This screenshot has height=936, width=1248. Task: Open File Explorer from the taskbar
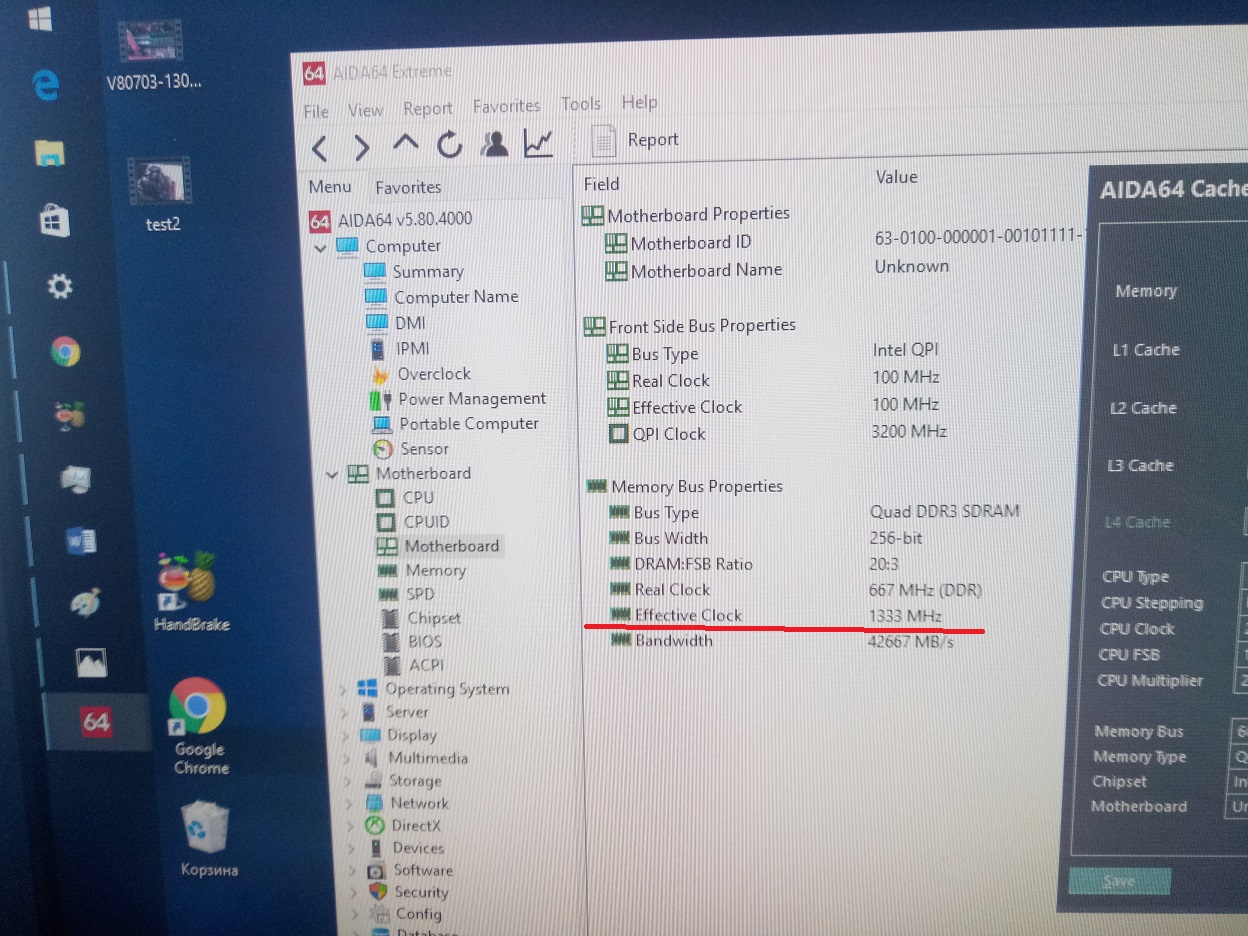(x=50, y=153)
